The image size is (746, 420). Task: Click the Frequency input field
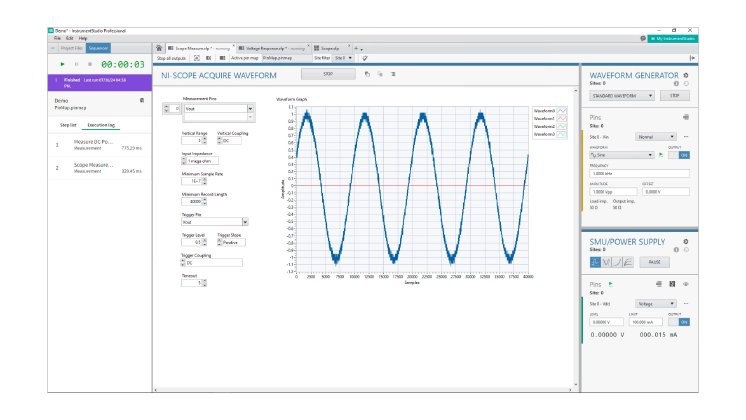click(639, 174)
